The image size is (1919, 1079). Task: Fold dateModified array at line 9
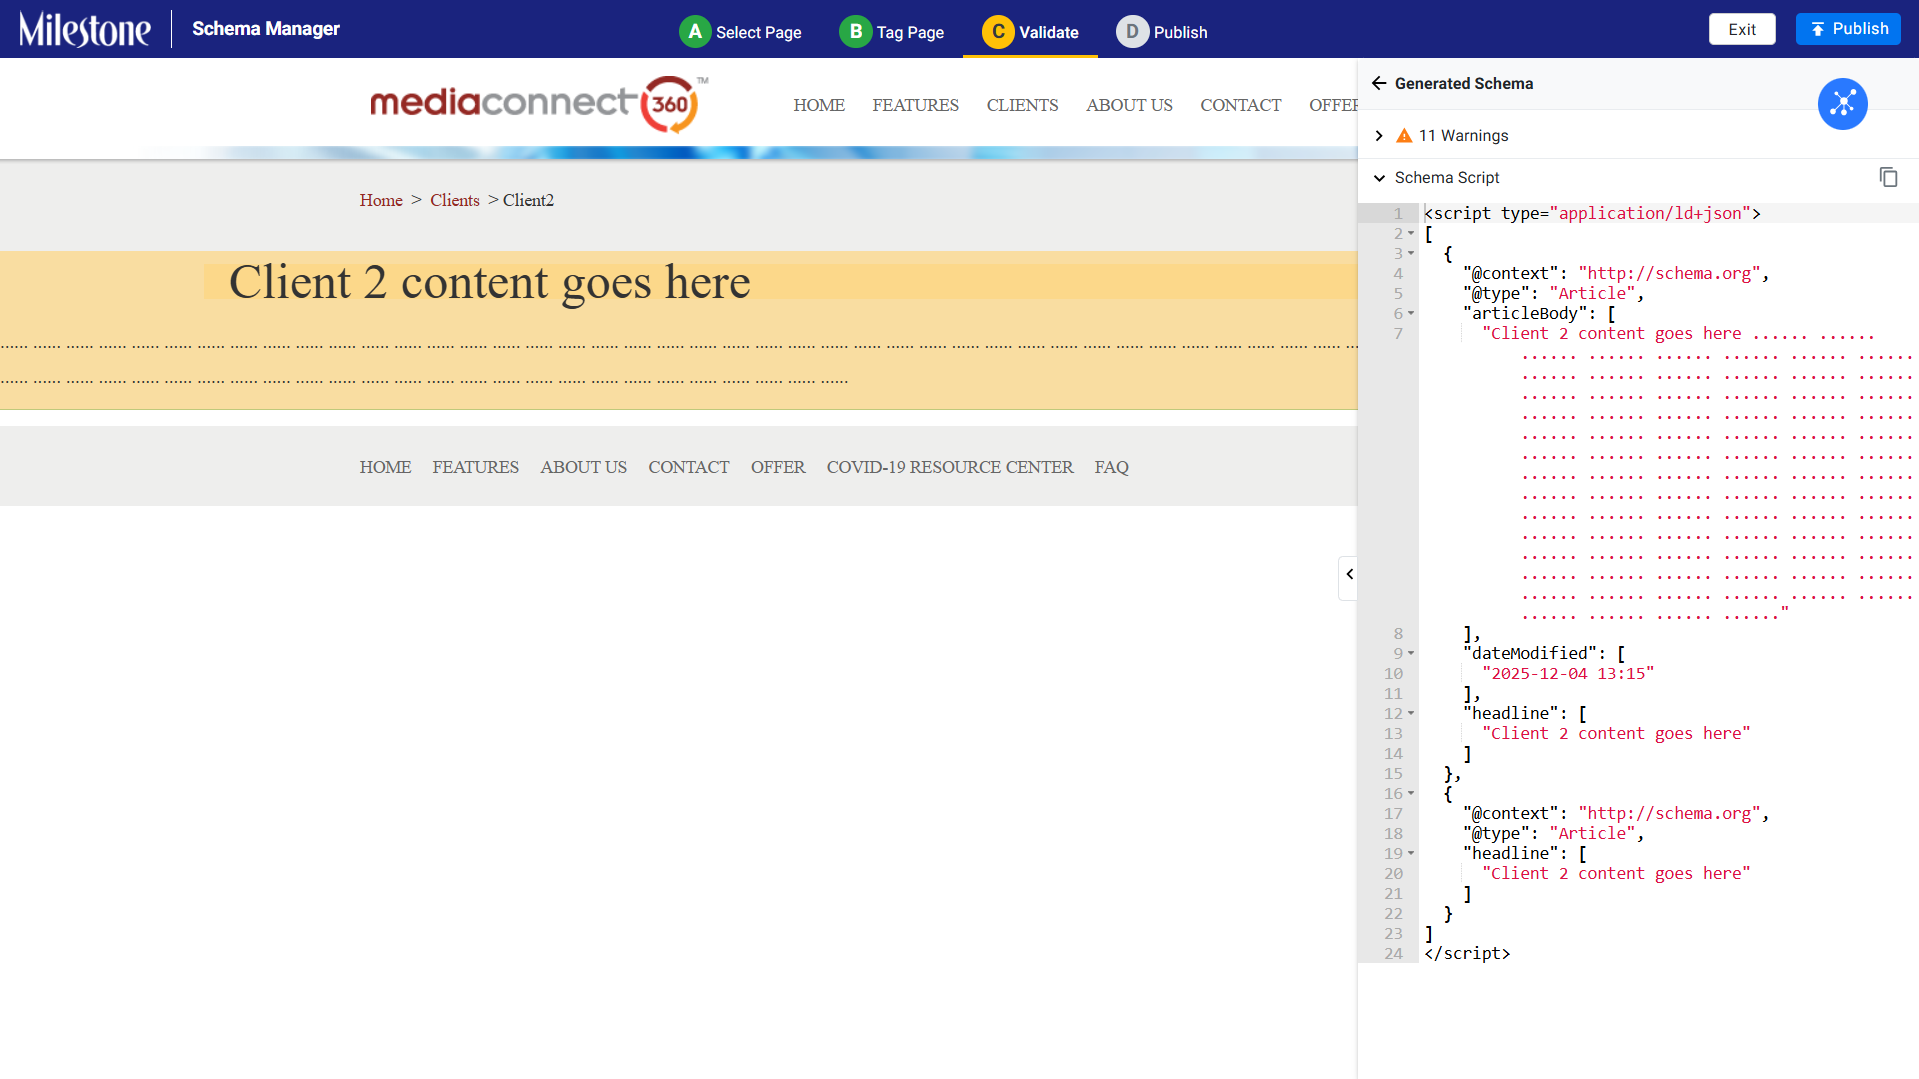tap(1411, 654)
